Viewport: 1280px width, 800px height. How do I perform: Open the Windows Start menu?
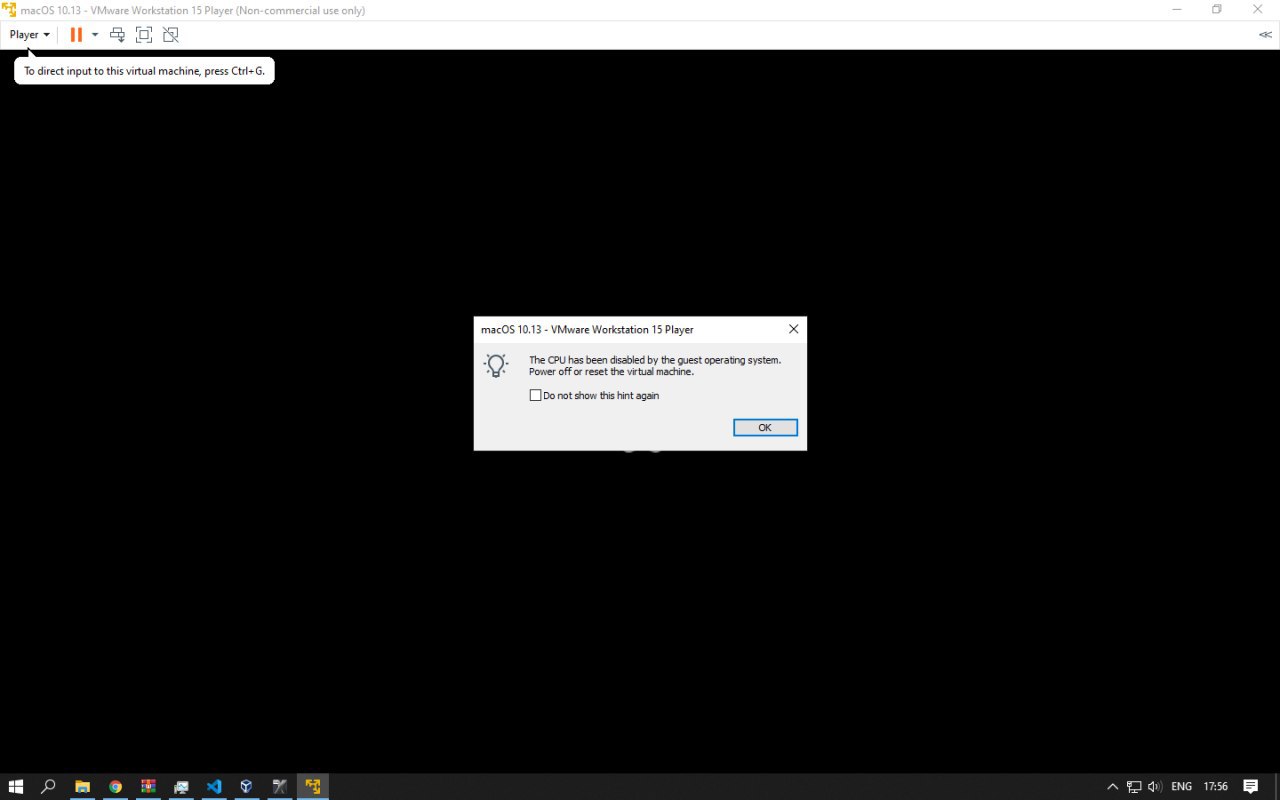tap(16, 786)
